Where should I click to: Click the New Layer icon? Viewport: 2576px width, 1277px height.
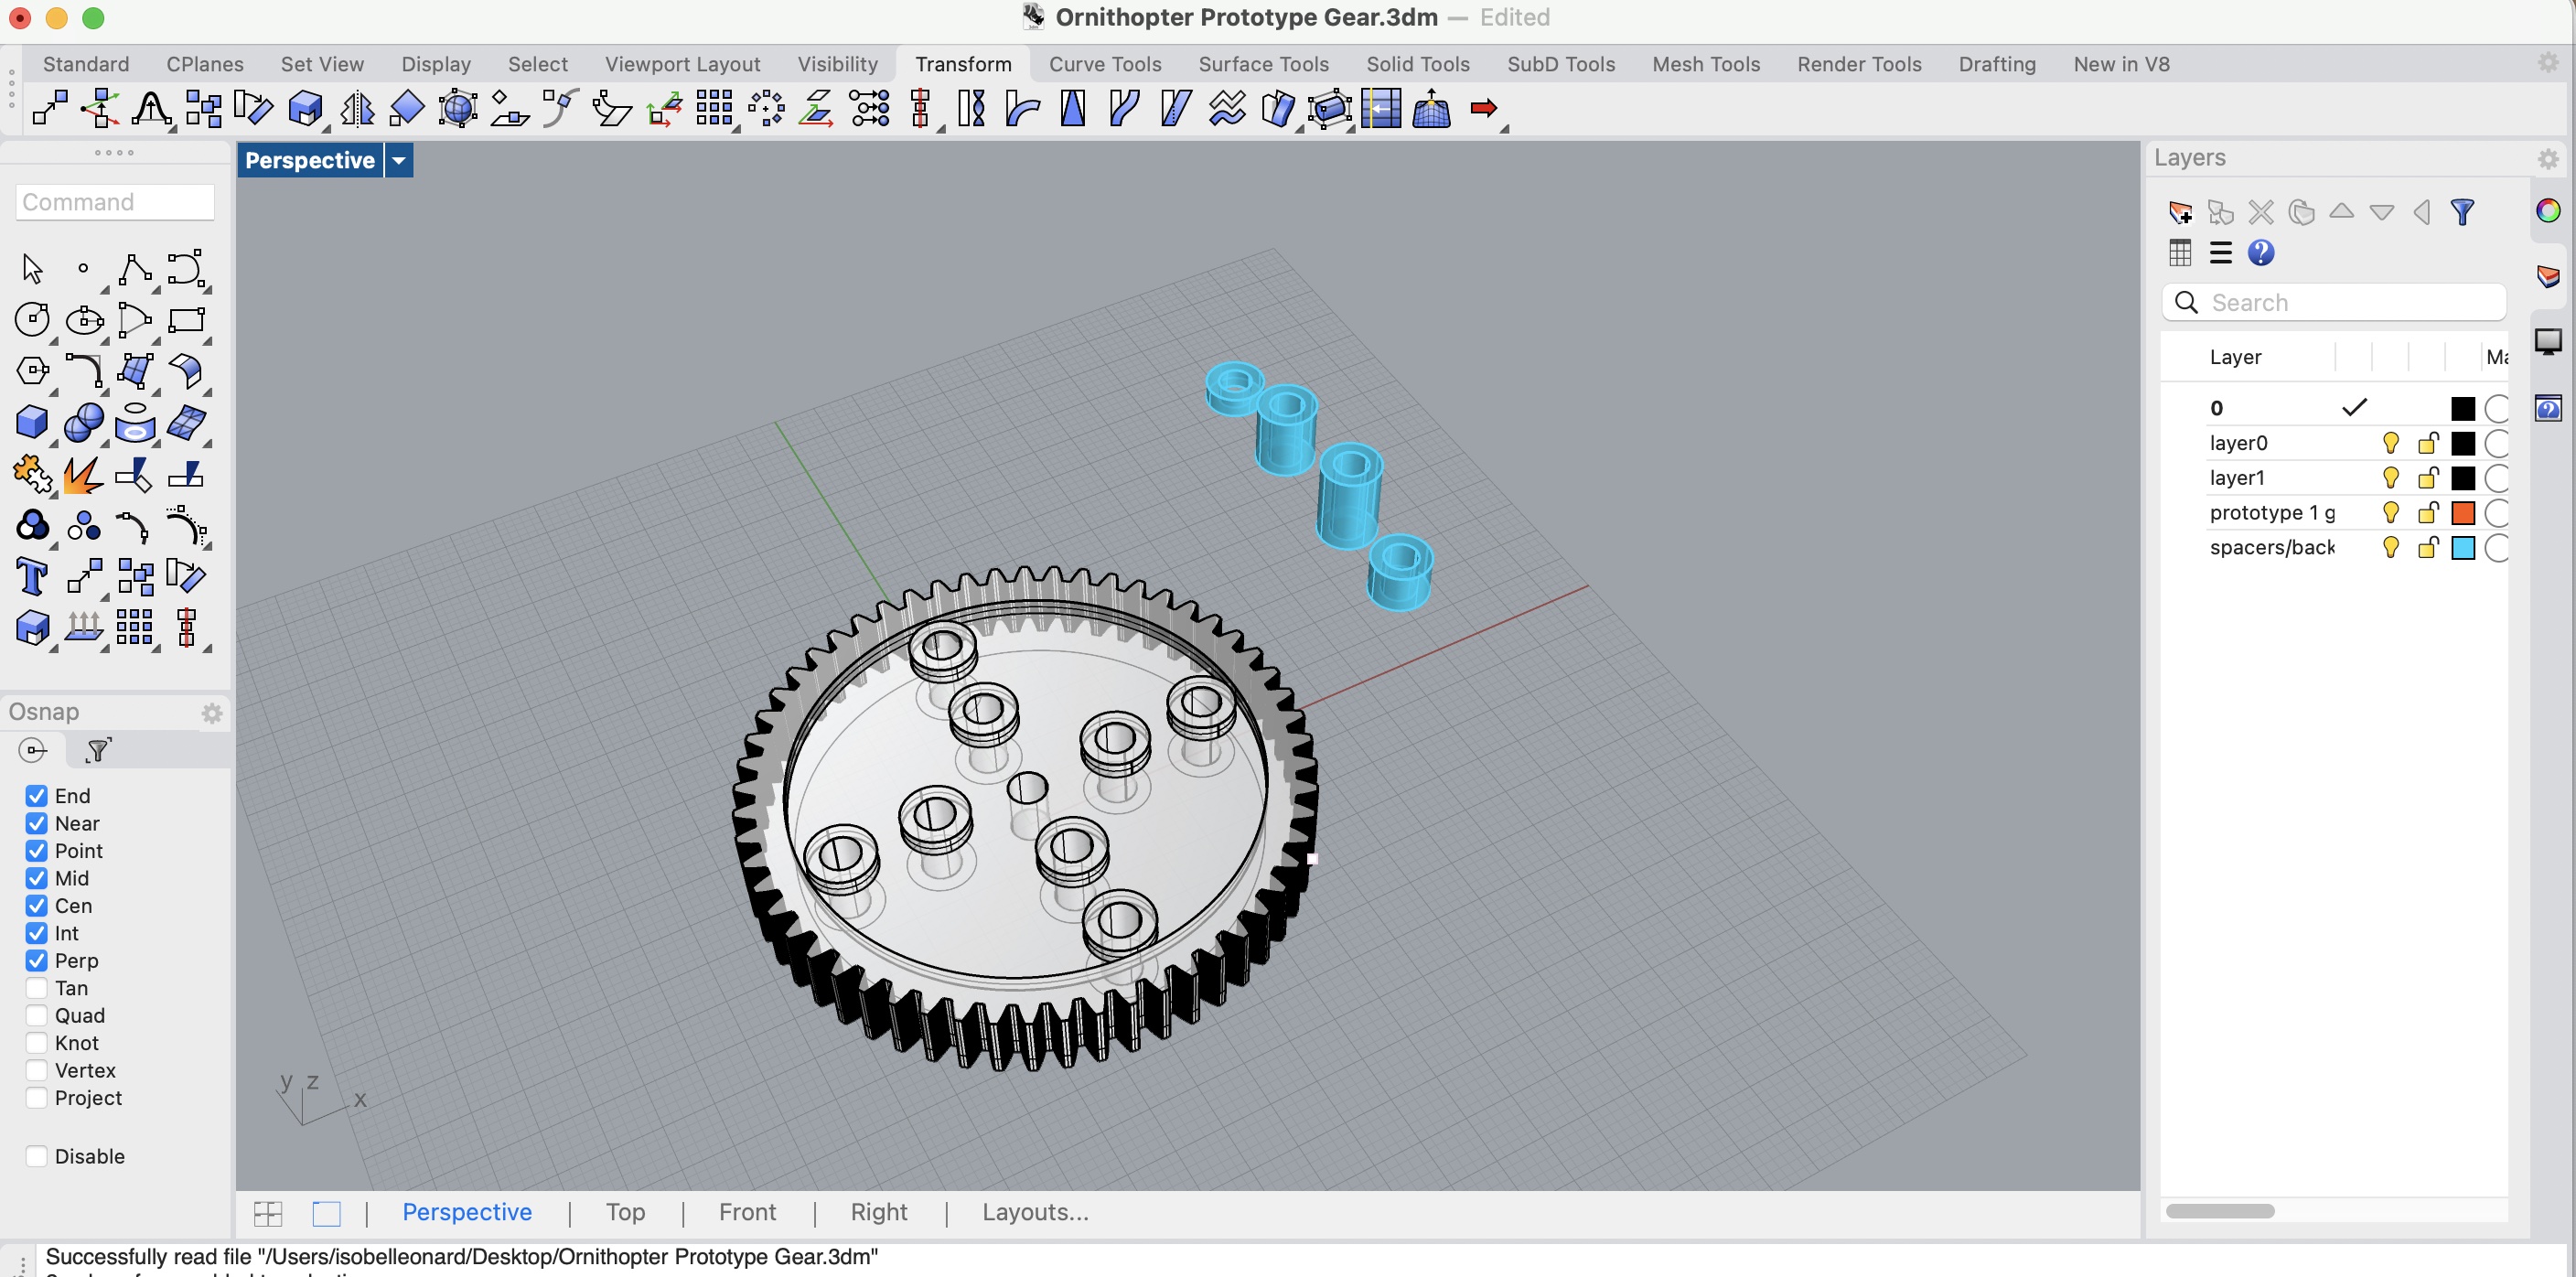coord(2180,212)
